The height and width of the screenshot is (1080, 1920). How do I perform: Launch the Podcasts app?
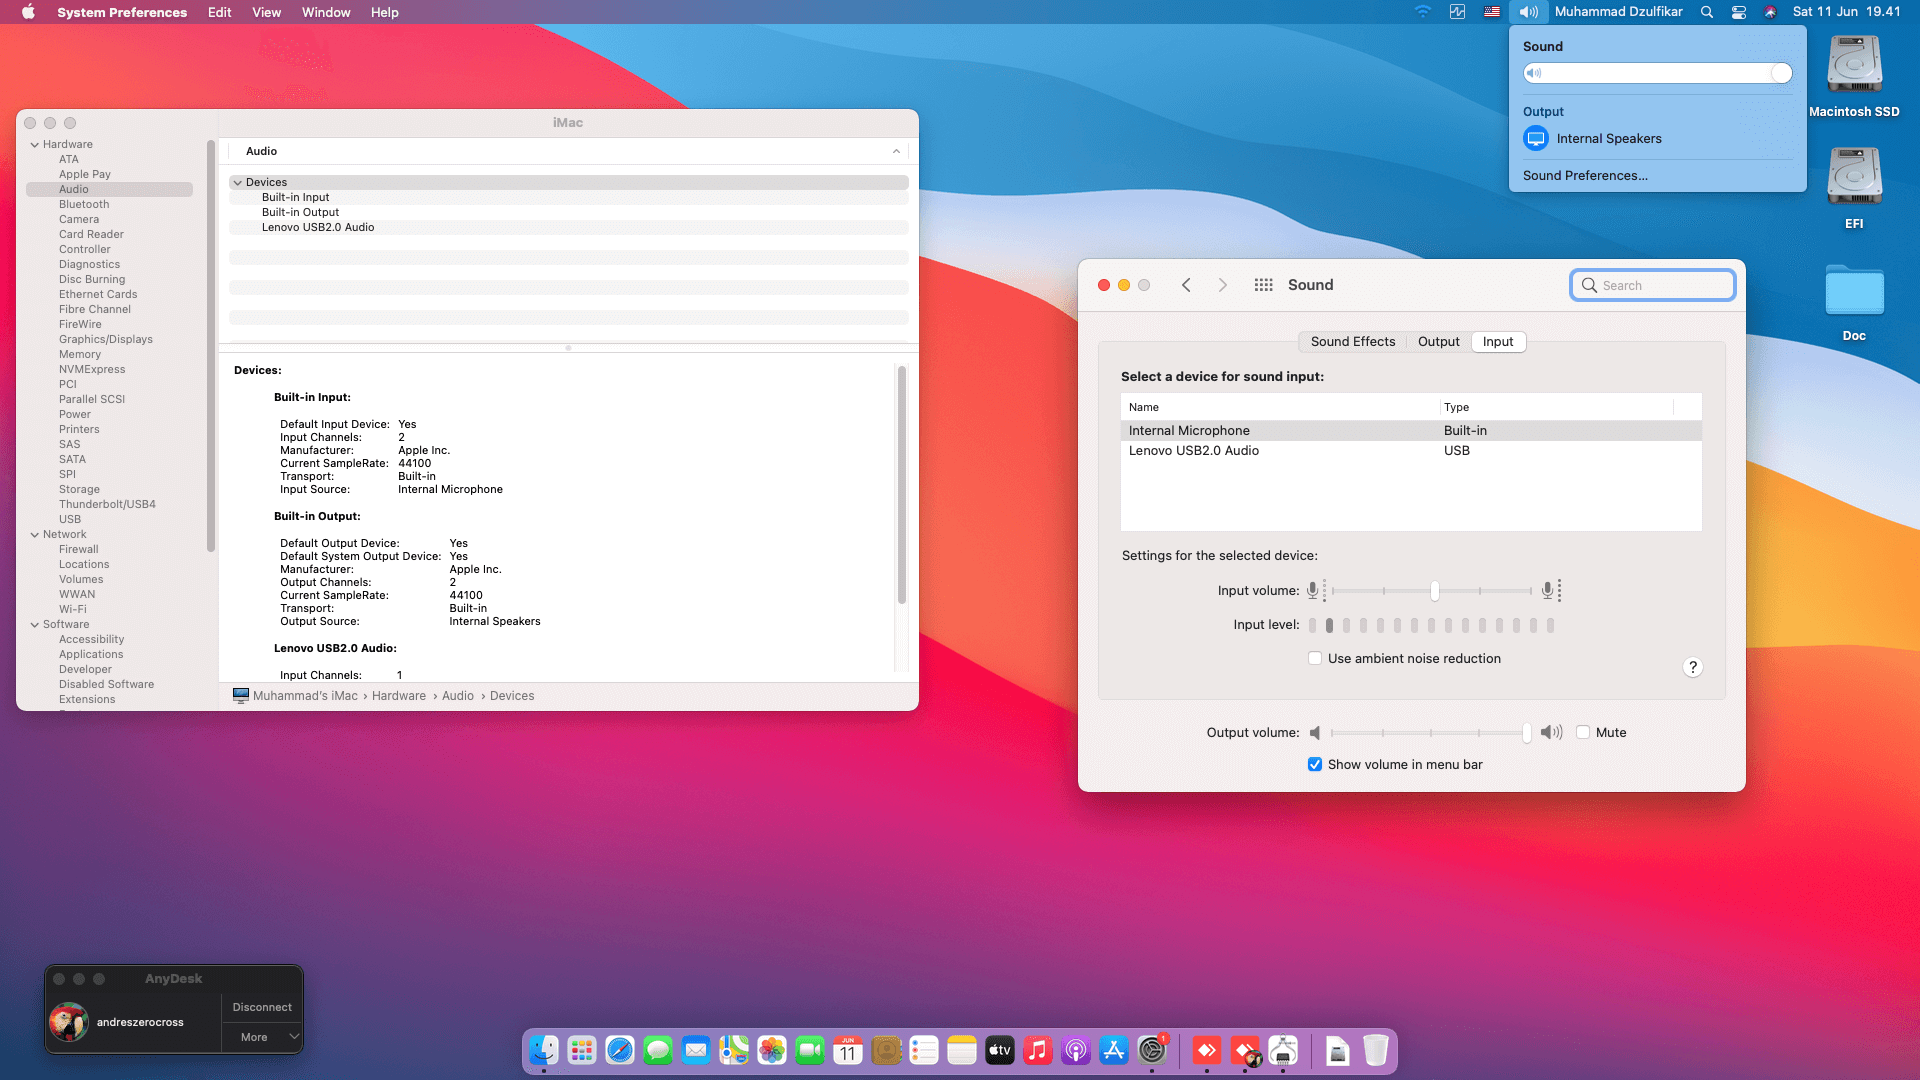(x=1076, y=1050)
